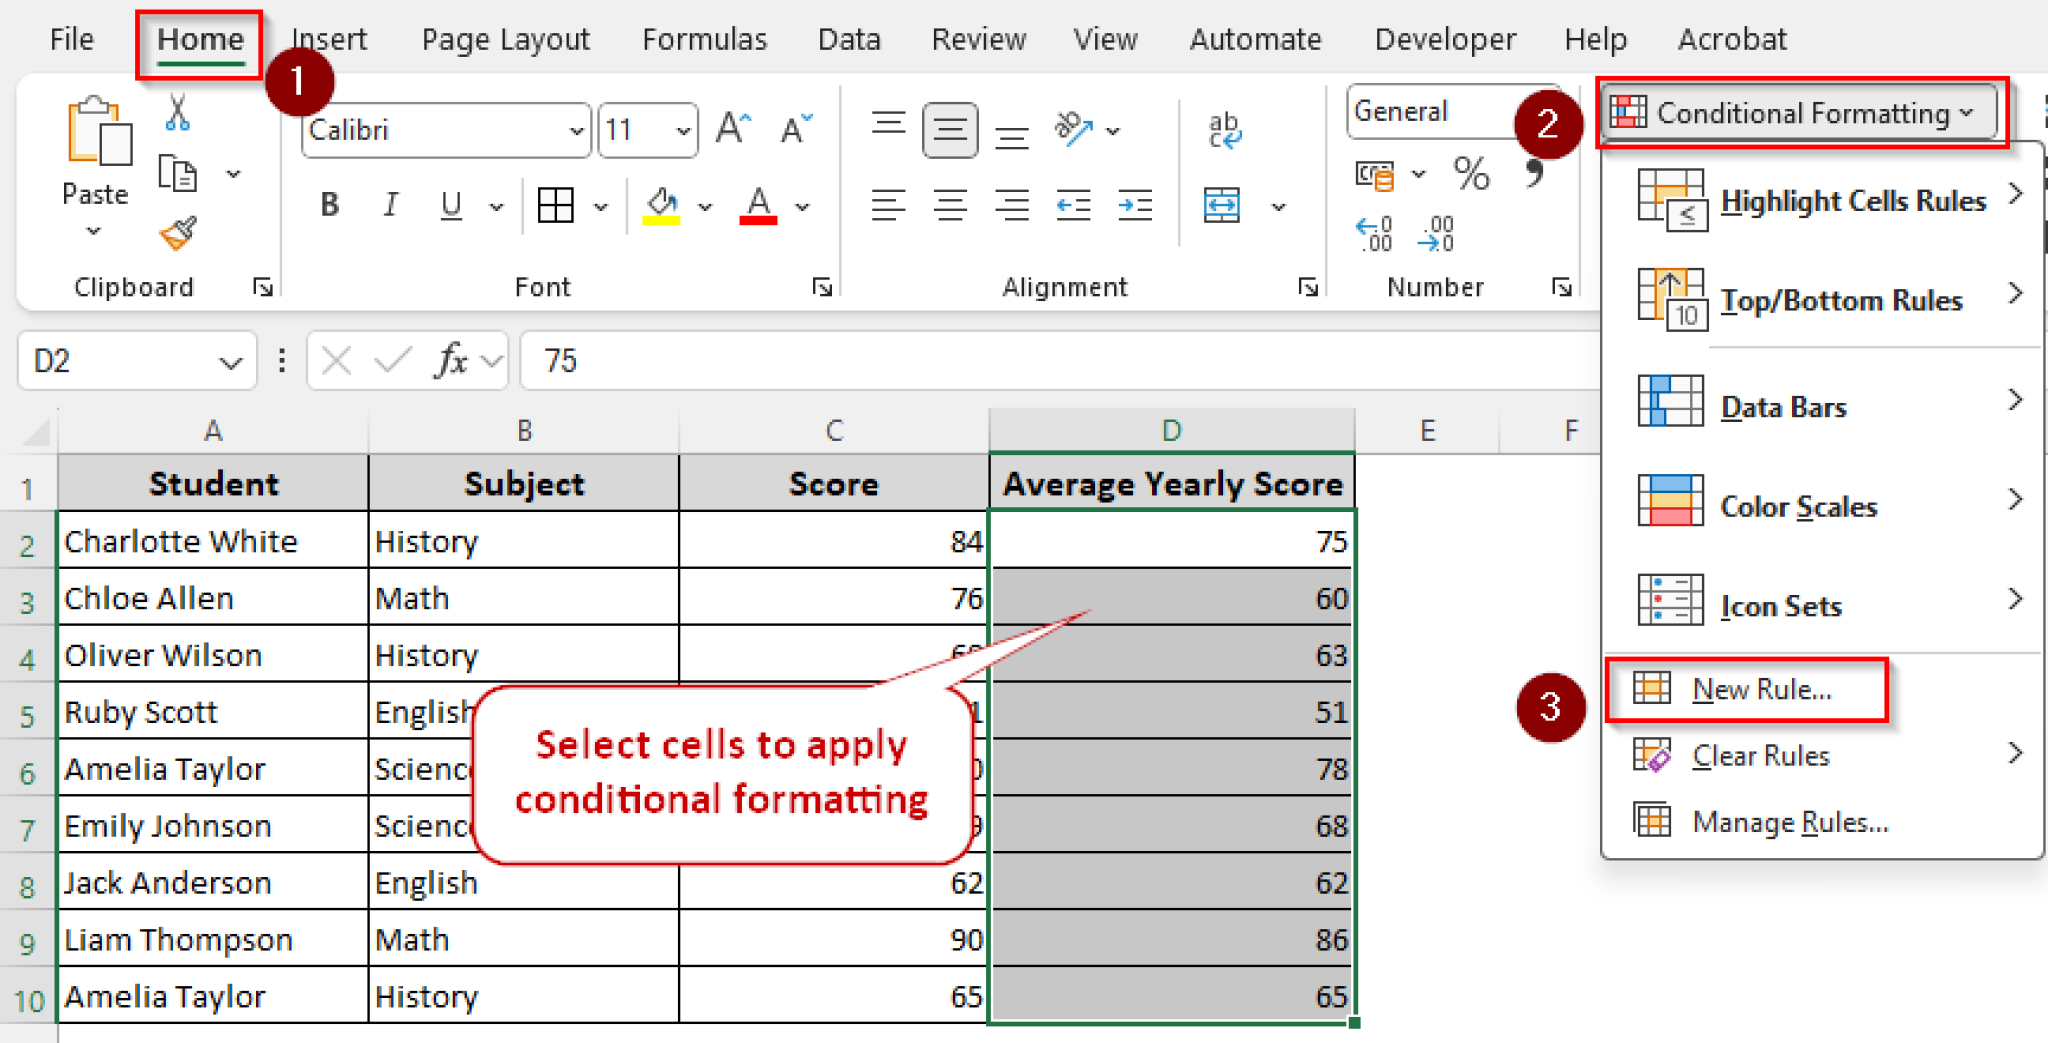Click the Borders icon
Image resolution: width=2048 pixels, height=1043 pixels.
pyautogui.click(x=556, y=206)
